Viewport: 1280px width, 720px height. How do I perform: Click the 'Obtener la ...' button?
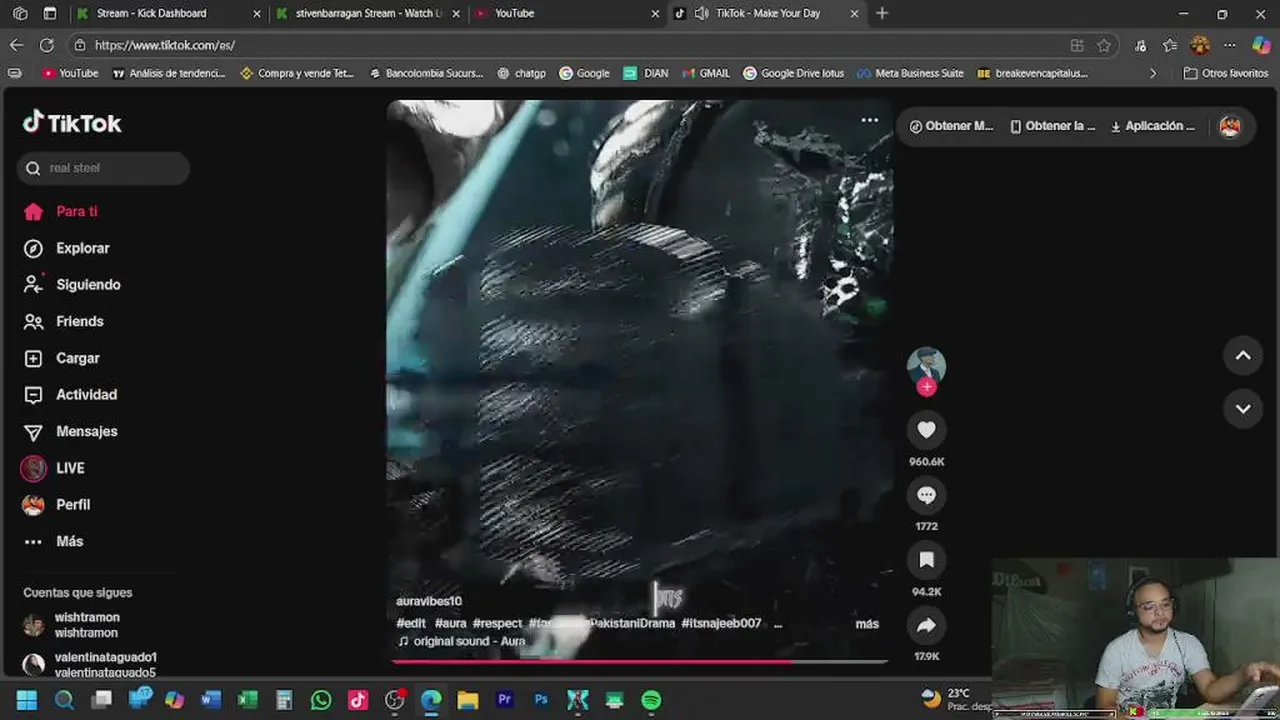1053,126
